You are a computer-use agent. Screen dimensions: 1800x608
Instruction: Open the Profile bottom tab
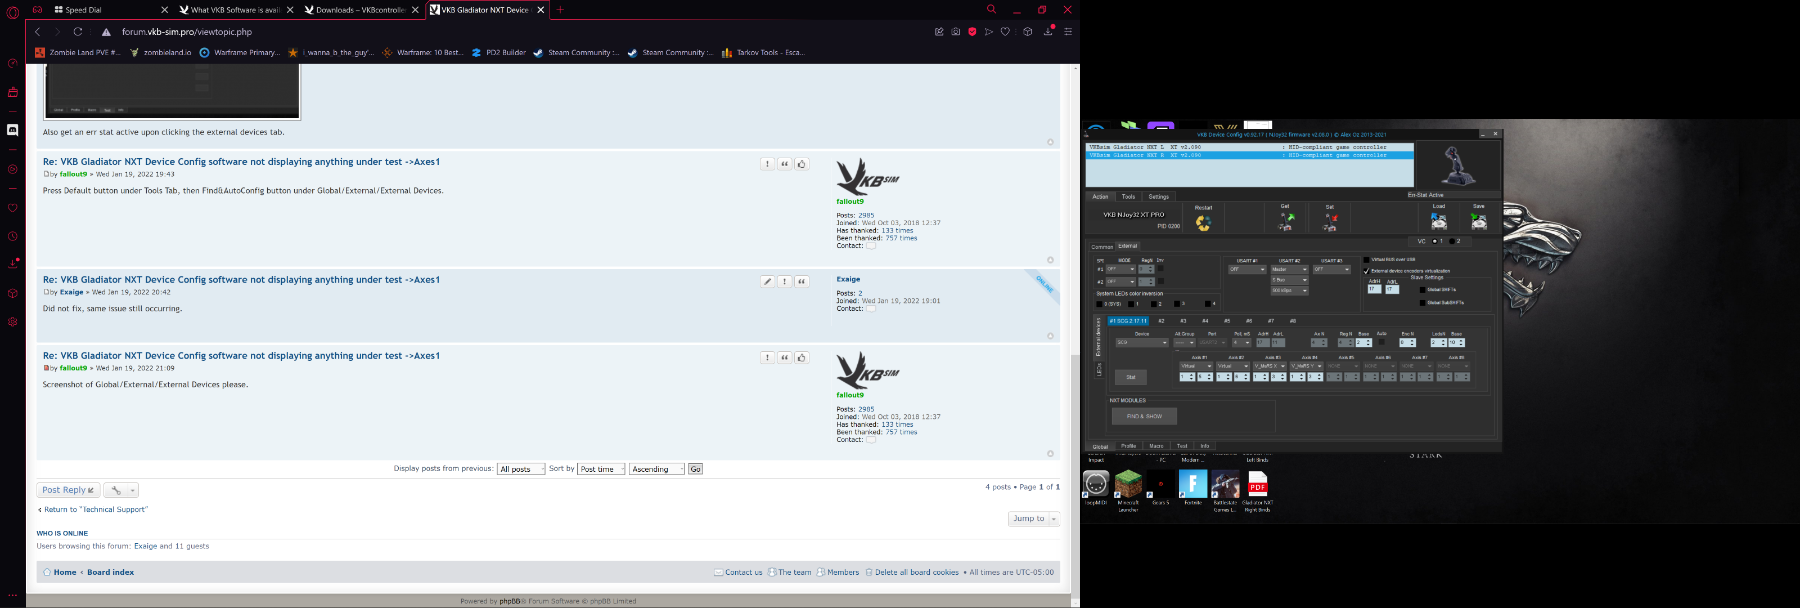1128,446
